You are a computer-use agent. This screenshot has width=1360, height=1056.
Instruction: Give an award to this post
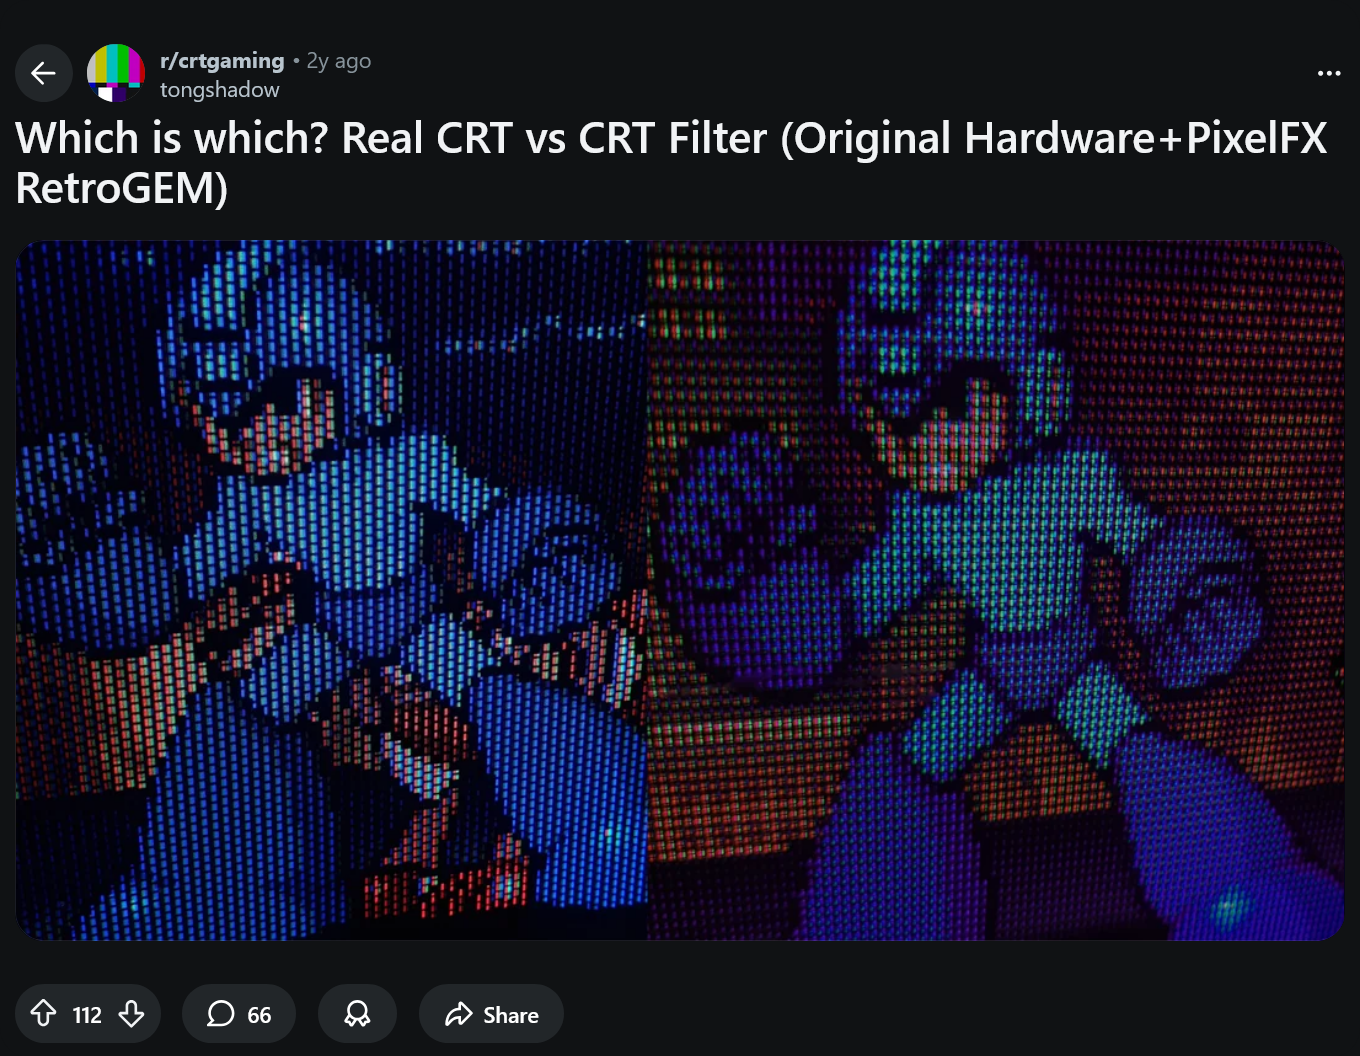point(357,1014)
